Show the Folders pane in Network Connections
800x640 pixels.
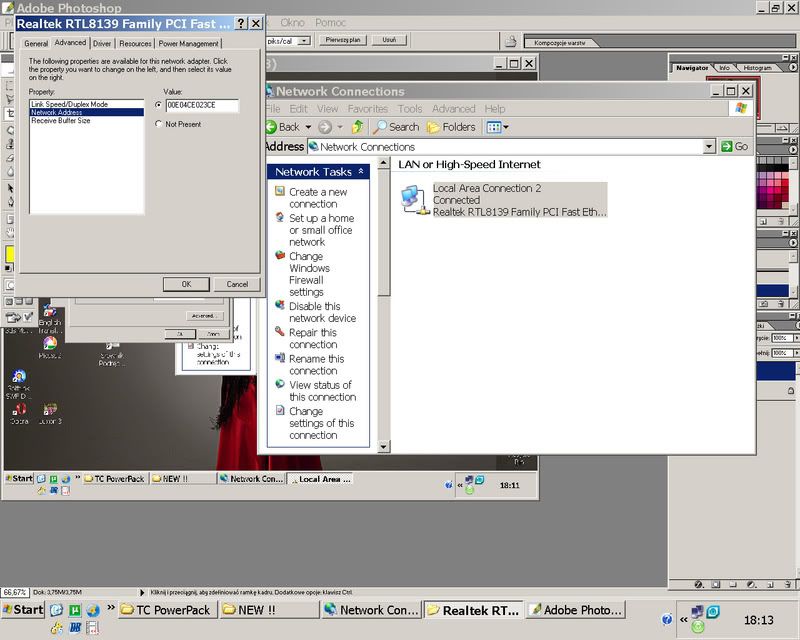tap(451, 127)
